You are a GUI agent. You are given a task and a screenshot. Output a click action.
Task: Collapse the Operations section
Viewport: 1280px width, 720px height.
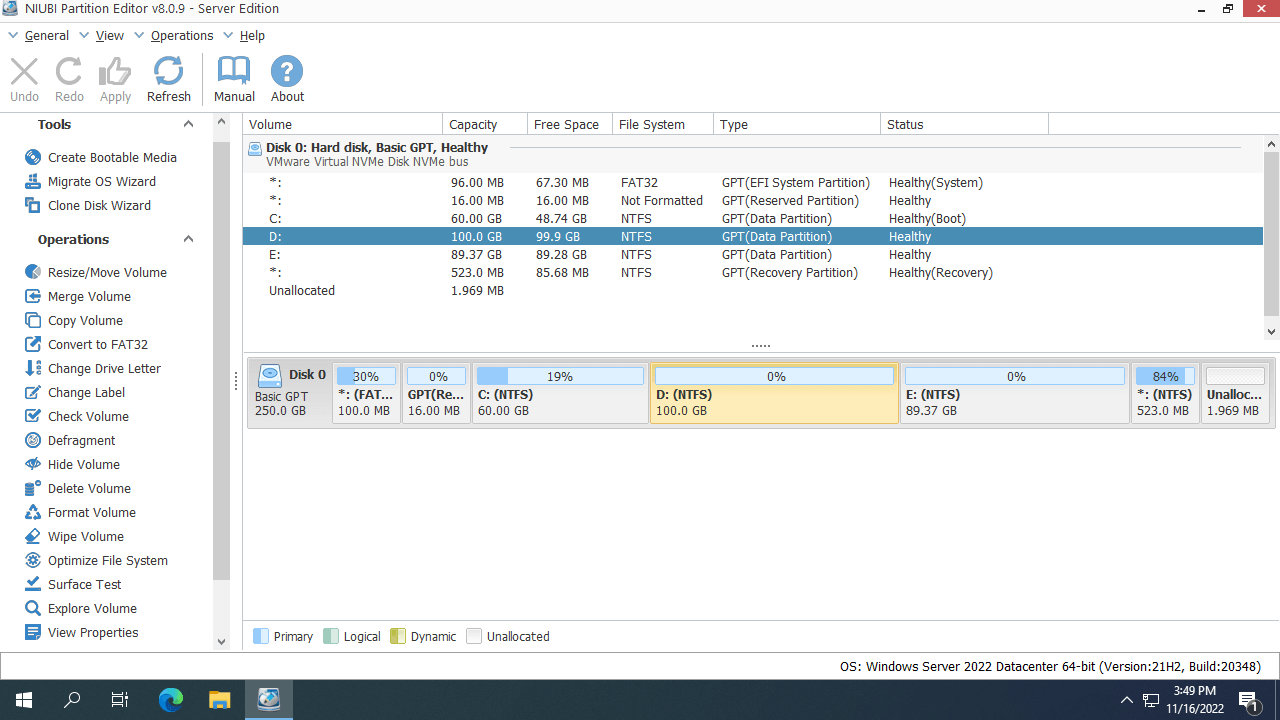(x=188, y=239)
